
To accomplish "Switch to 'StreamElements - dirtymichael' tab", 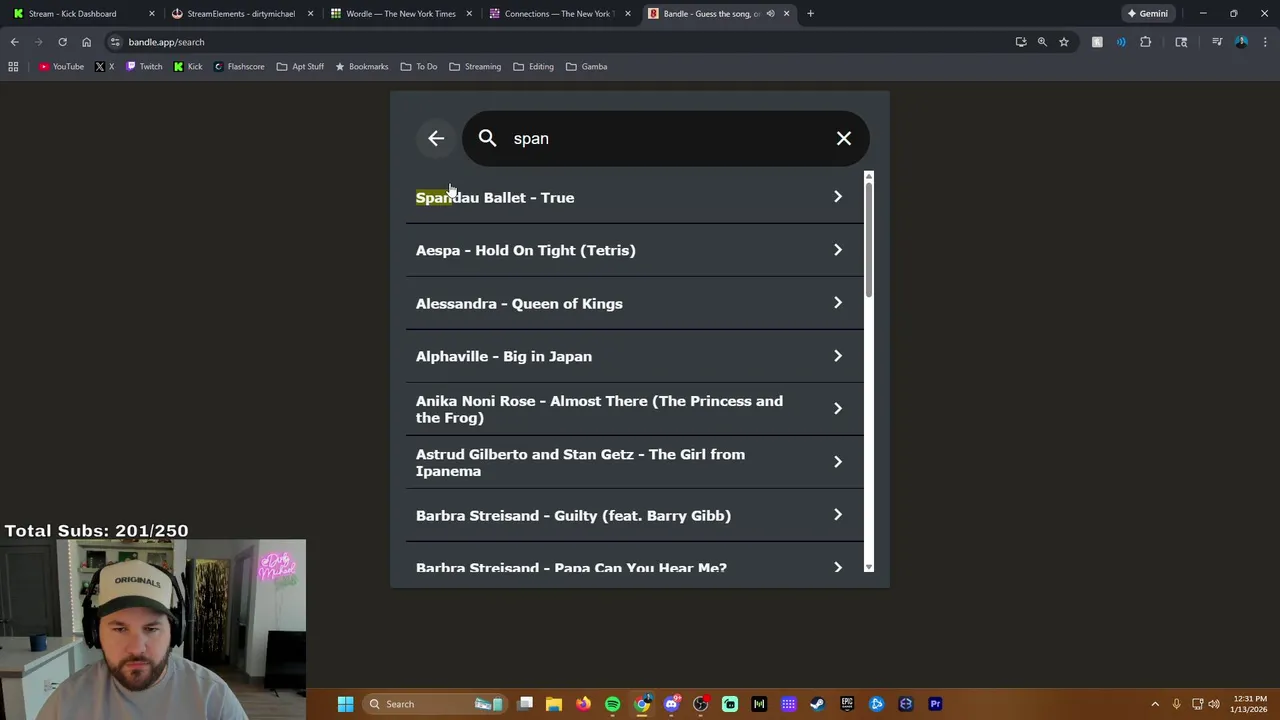I will (241, 13).
